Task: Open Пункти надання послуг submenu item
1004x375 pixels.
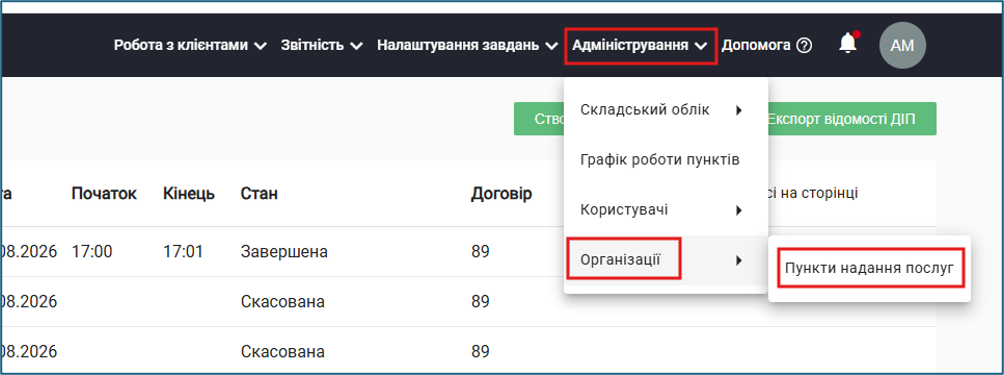Action: 870,269
